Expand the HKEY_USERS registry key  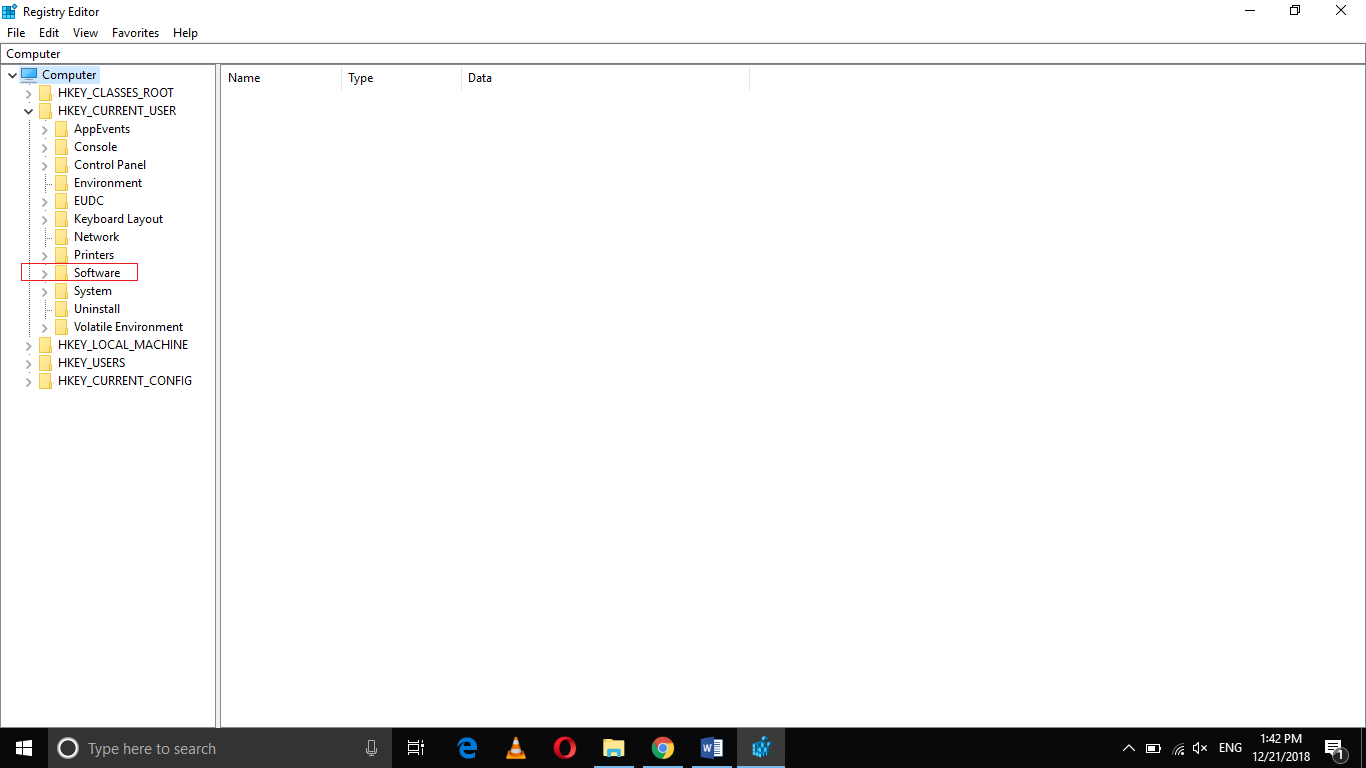click(x=28, y=362)
